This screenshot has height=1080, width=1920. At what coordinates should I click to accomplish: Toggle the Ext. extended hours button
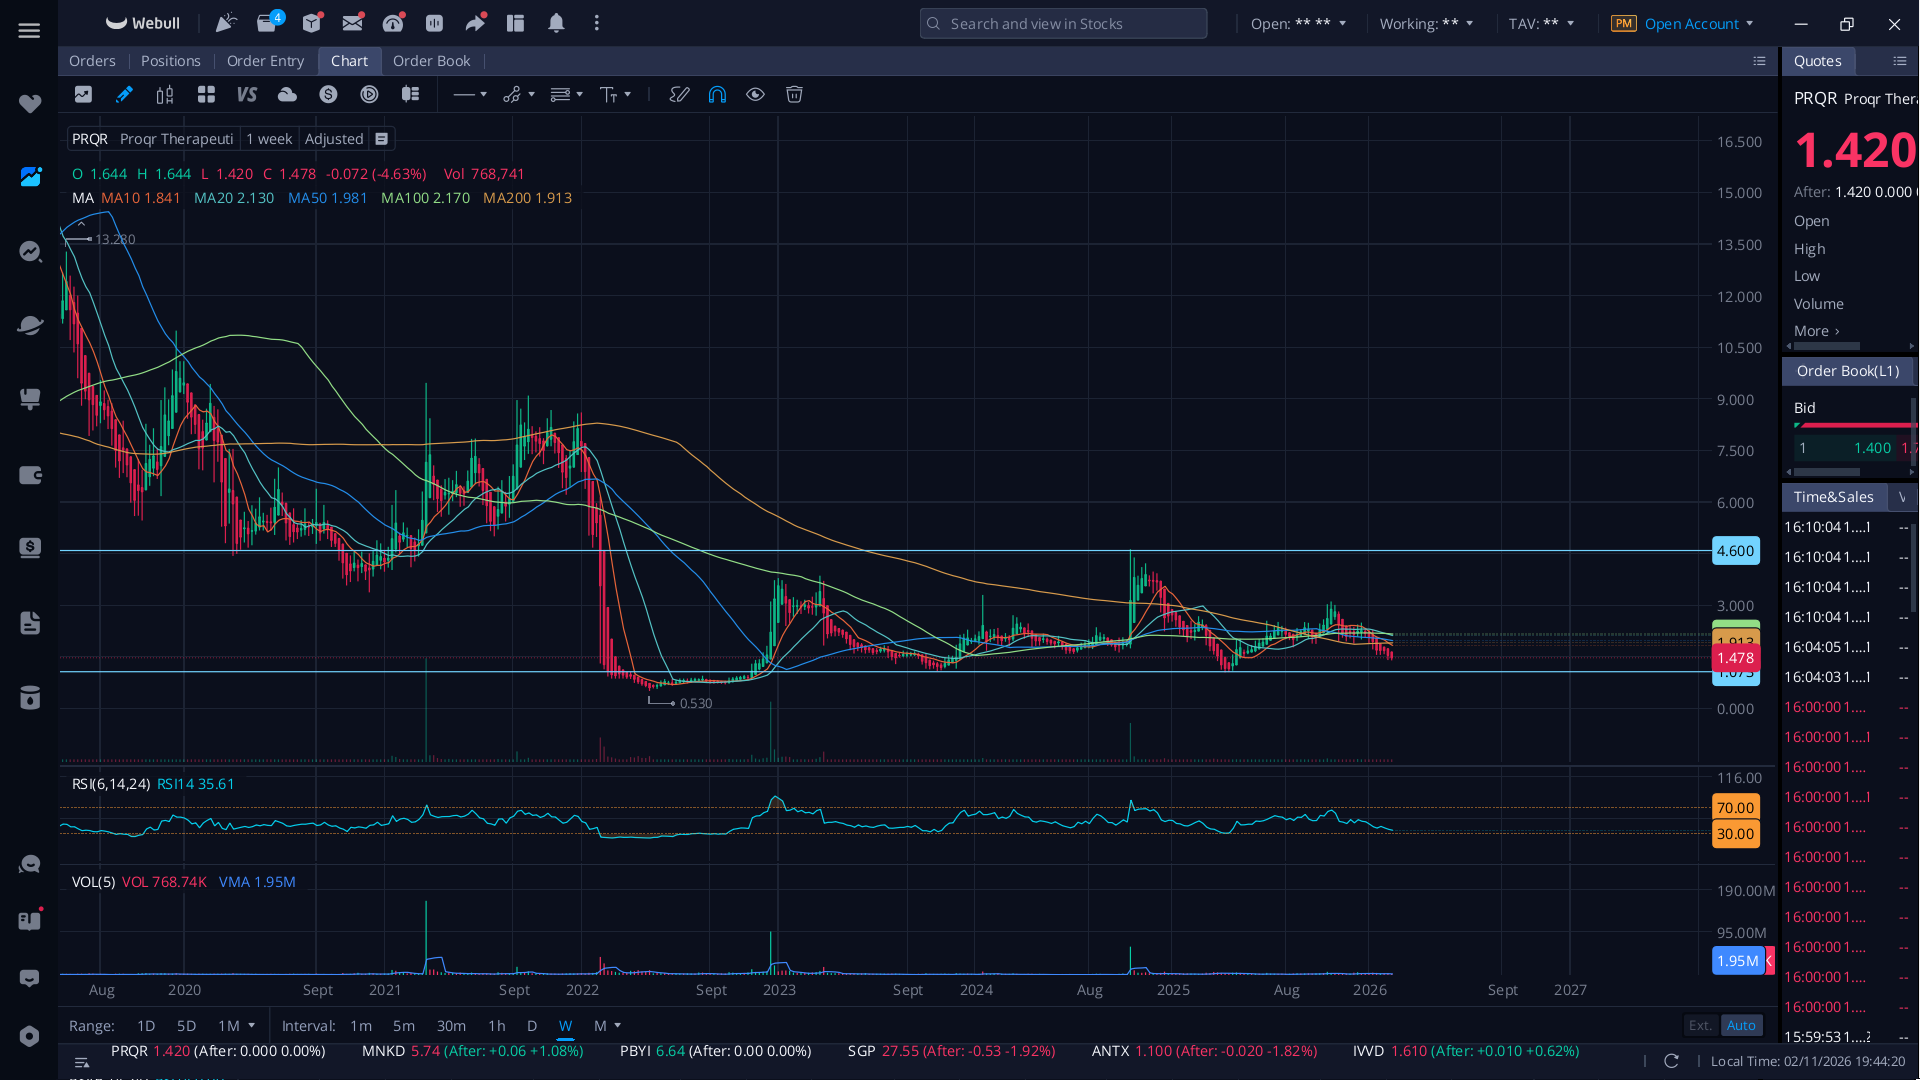(1700, 1025)
